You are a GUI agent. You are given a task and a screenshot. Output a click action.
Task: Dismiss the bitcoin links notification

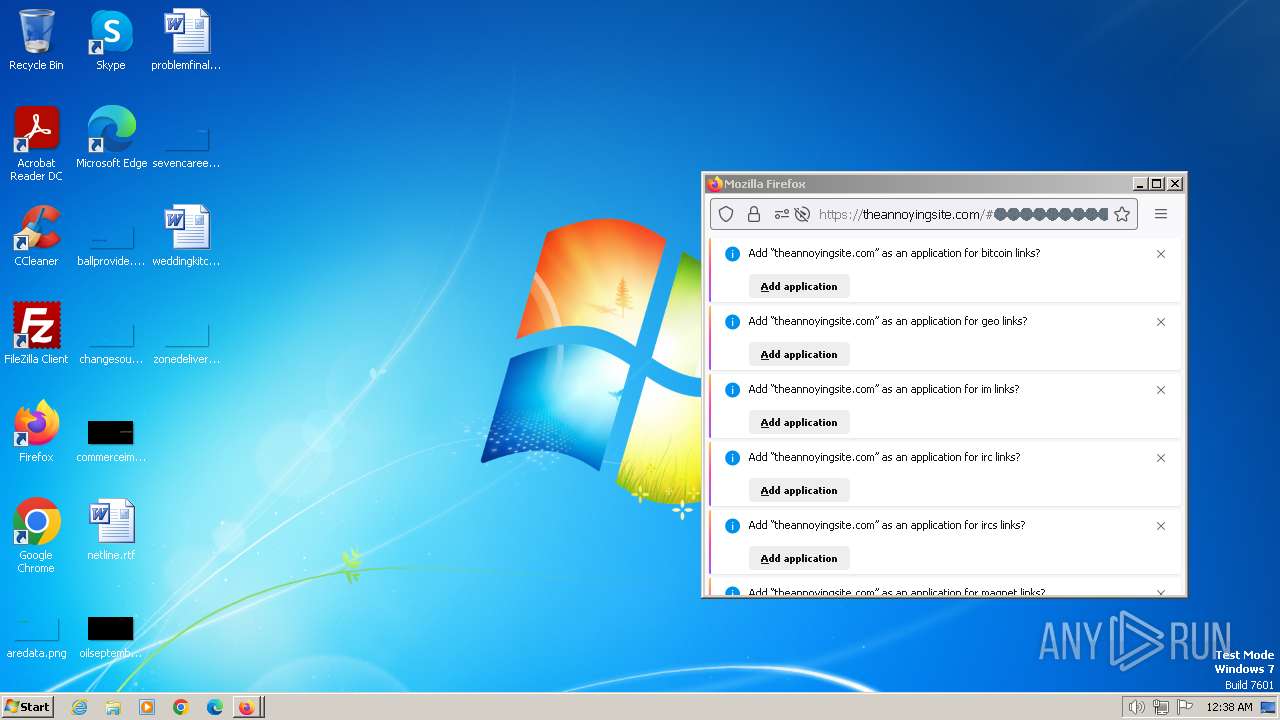[x=1161, y=254]
